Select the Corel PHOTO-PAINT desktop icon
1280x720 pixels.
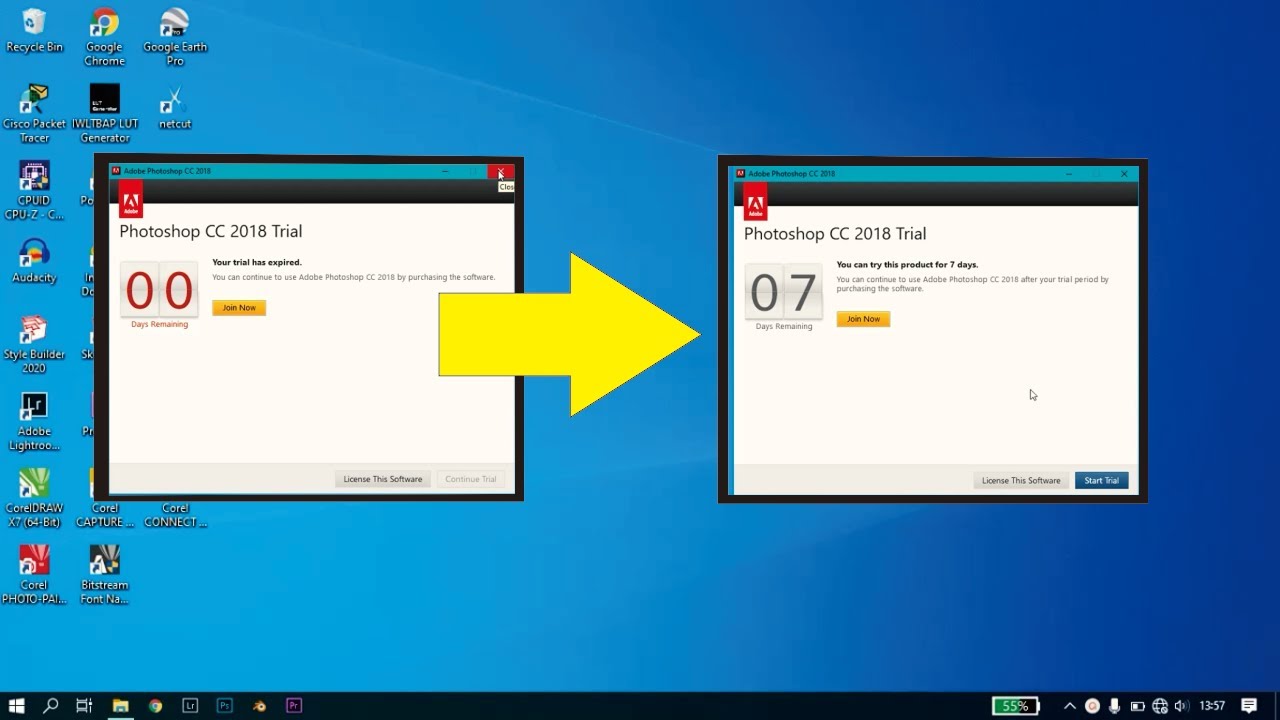[34, 576]
